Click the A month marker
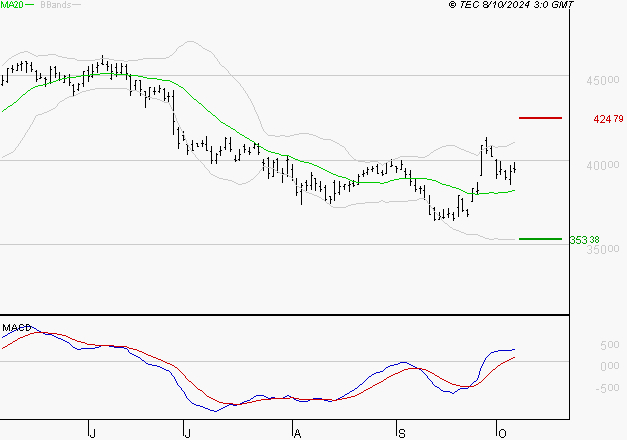Screen dimensions: 627x440 coord(297,433)
